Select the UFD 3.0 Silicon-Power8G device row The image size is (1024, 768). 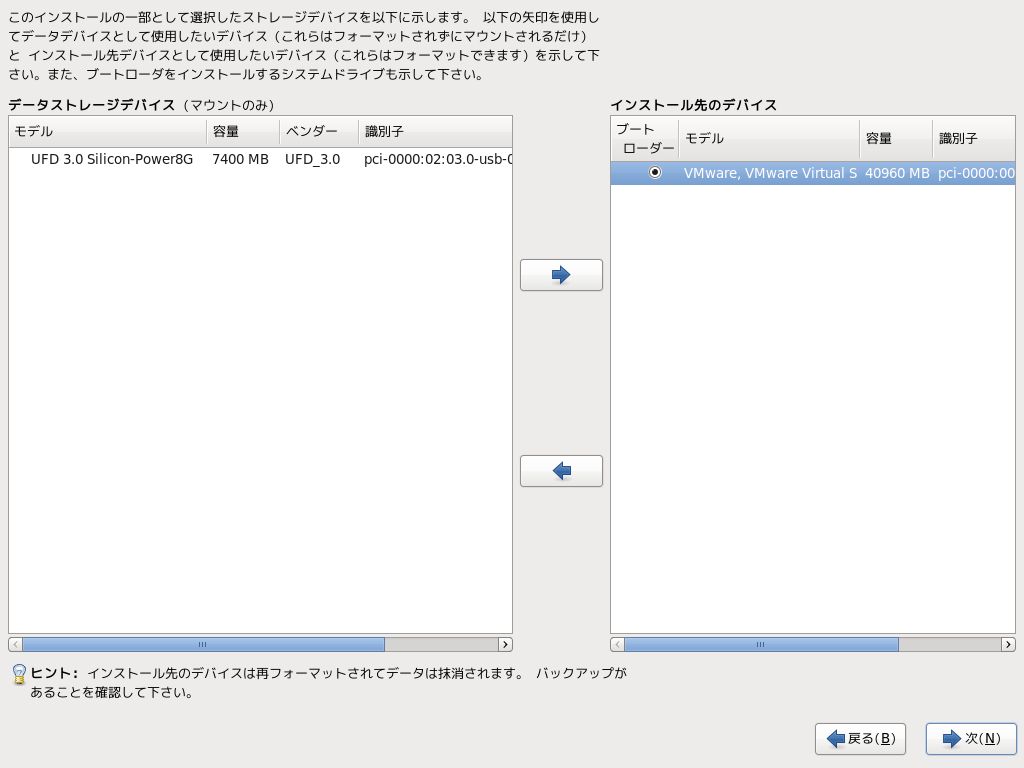(112, 159)
